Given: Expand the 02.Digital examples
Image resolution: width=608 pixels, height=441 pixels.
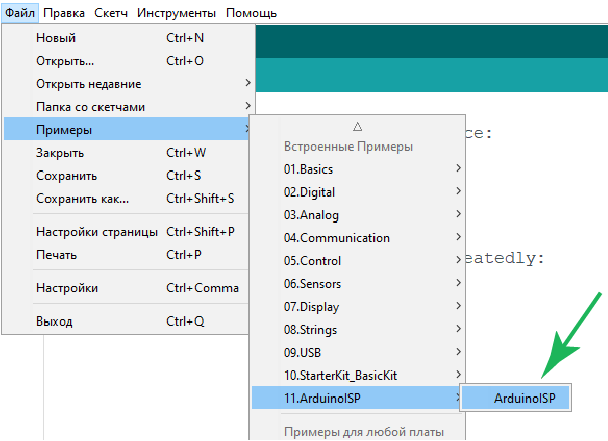Looking at the screenshot, I should (x=357, y=192).
